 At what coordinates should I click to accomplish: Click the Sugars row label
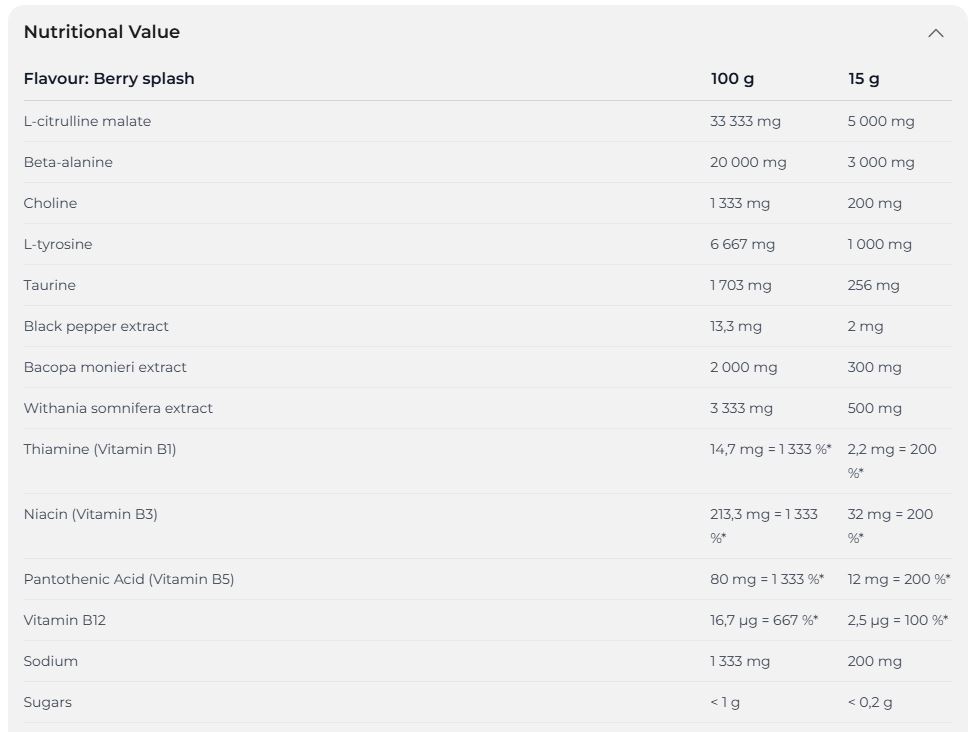(47, 702)
